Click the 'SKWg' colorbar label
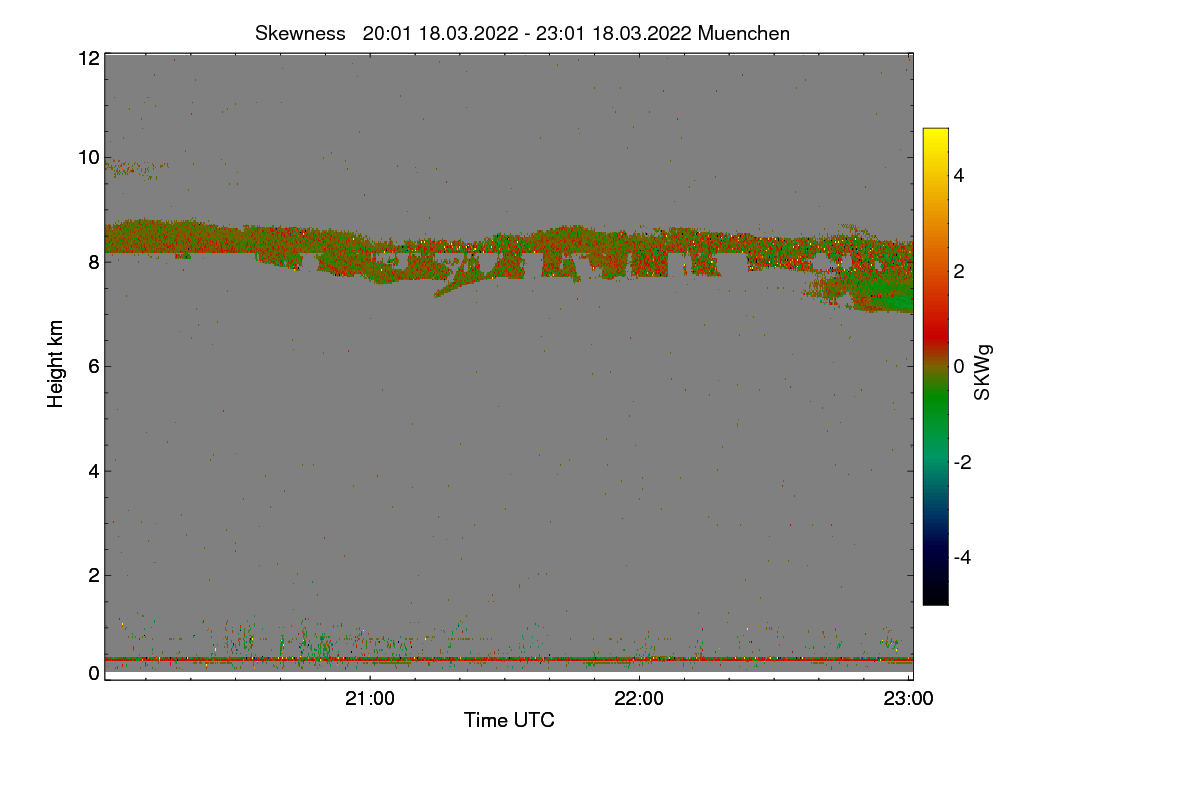 click(x=983, y=372)
